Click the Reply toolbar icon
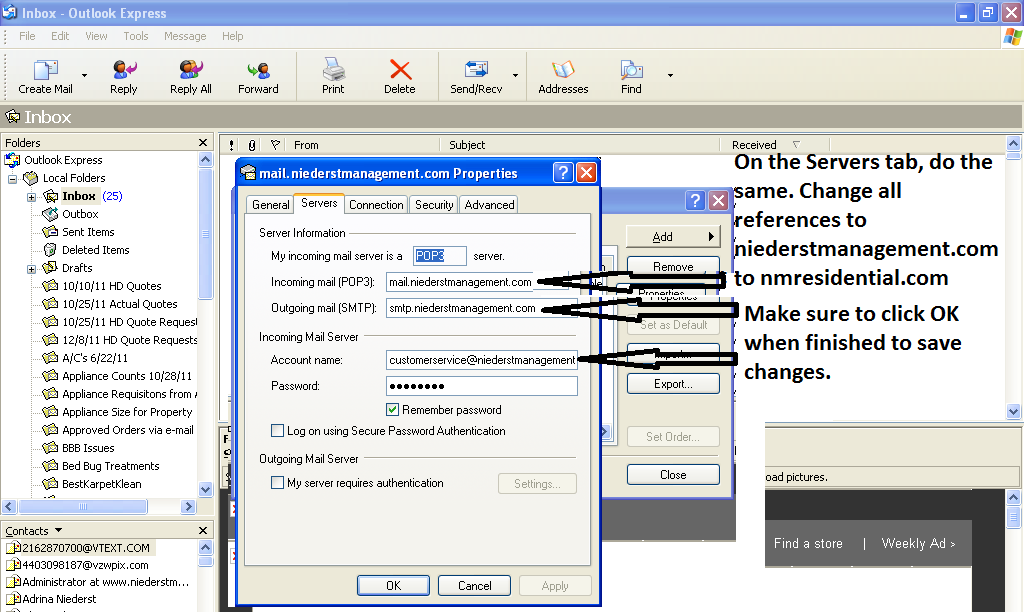Image resolution: width=1024 pixels, height=612 pixels. pos(124,70)
